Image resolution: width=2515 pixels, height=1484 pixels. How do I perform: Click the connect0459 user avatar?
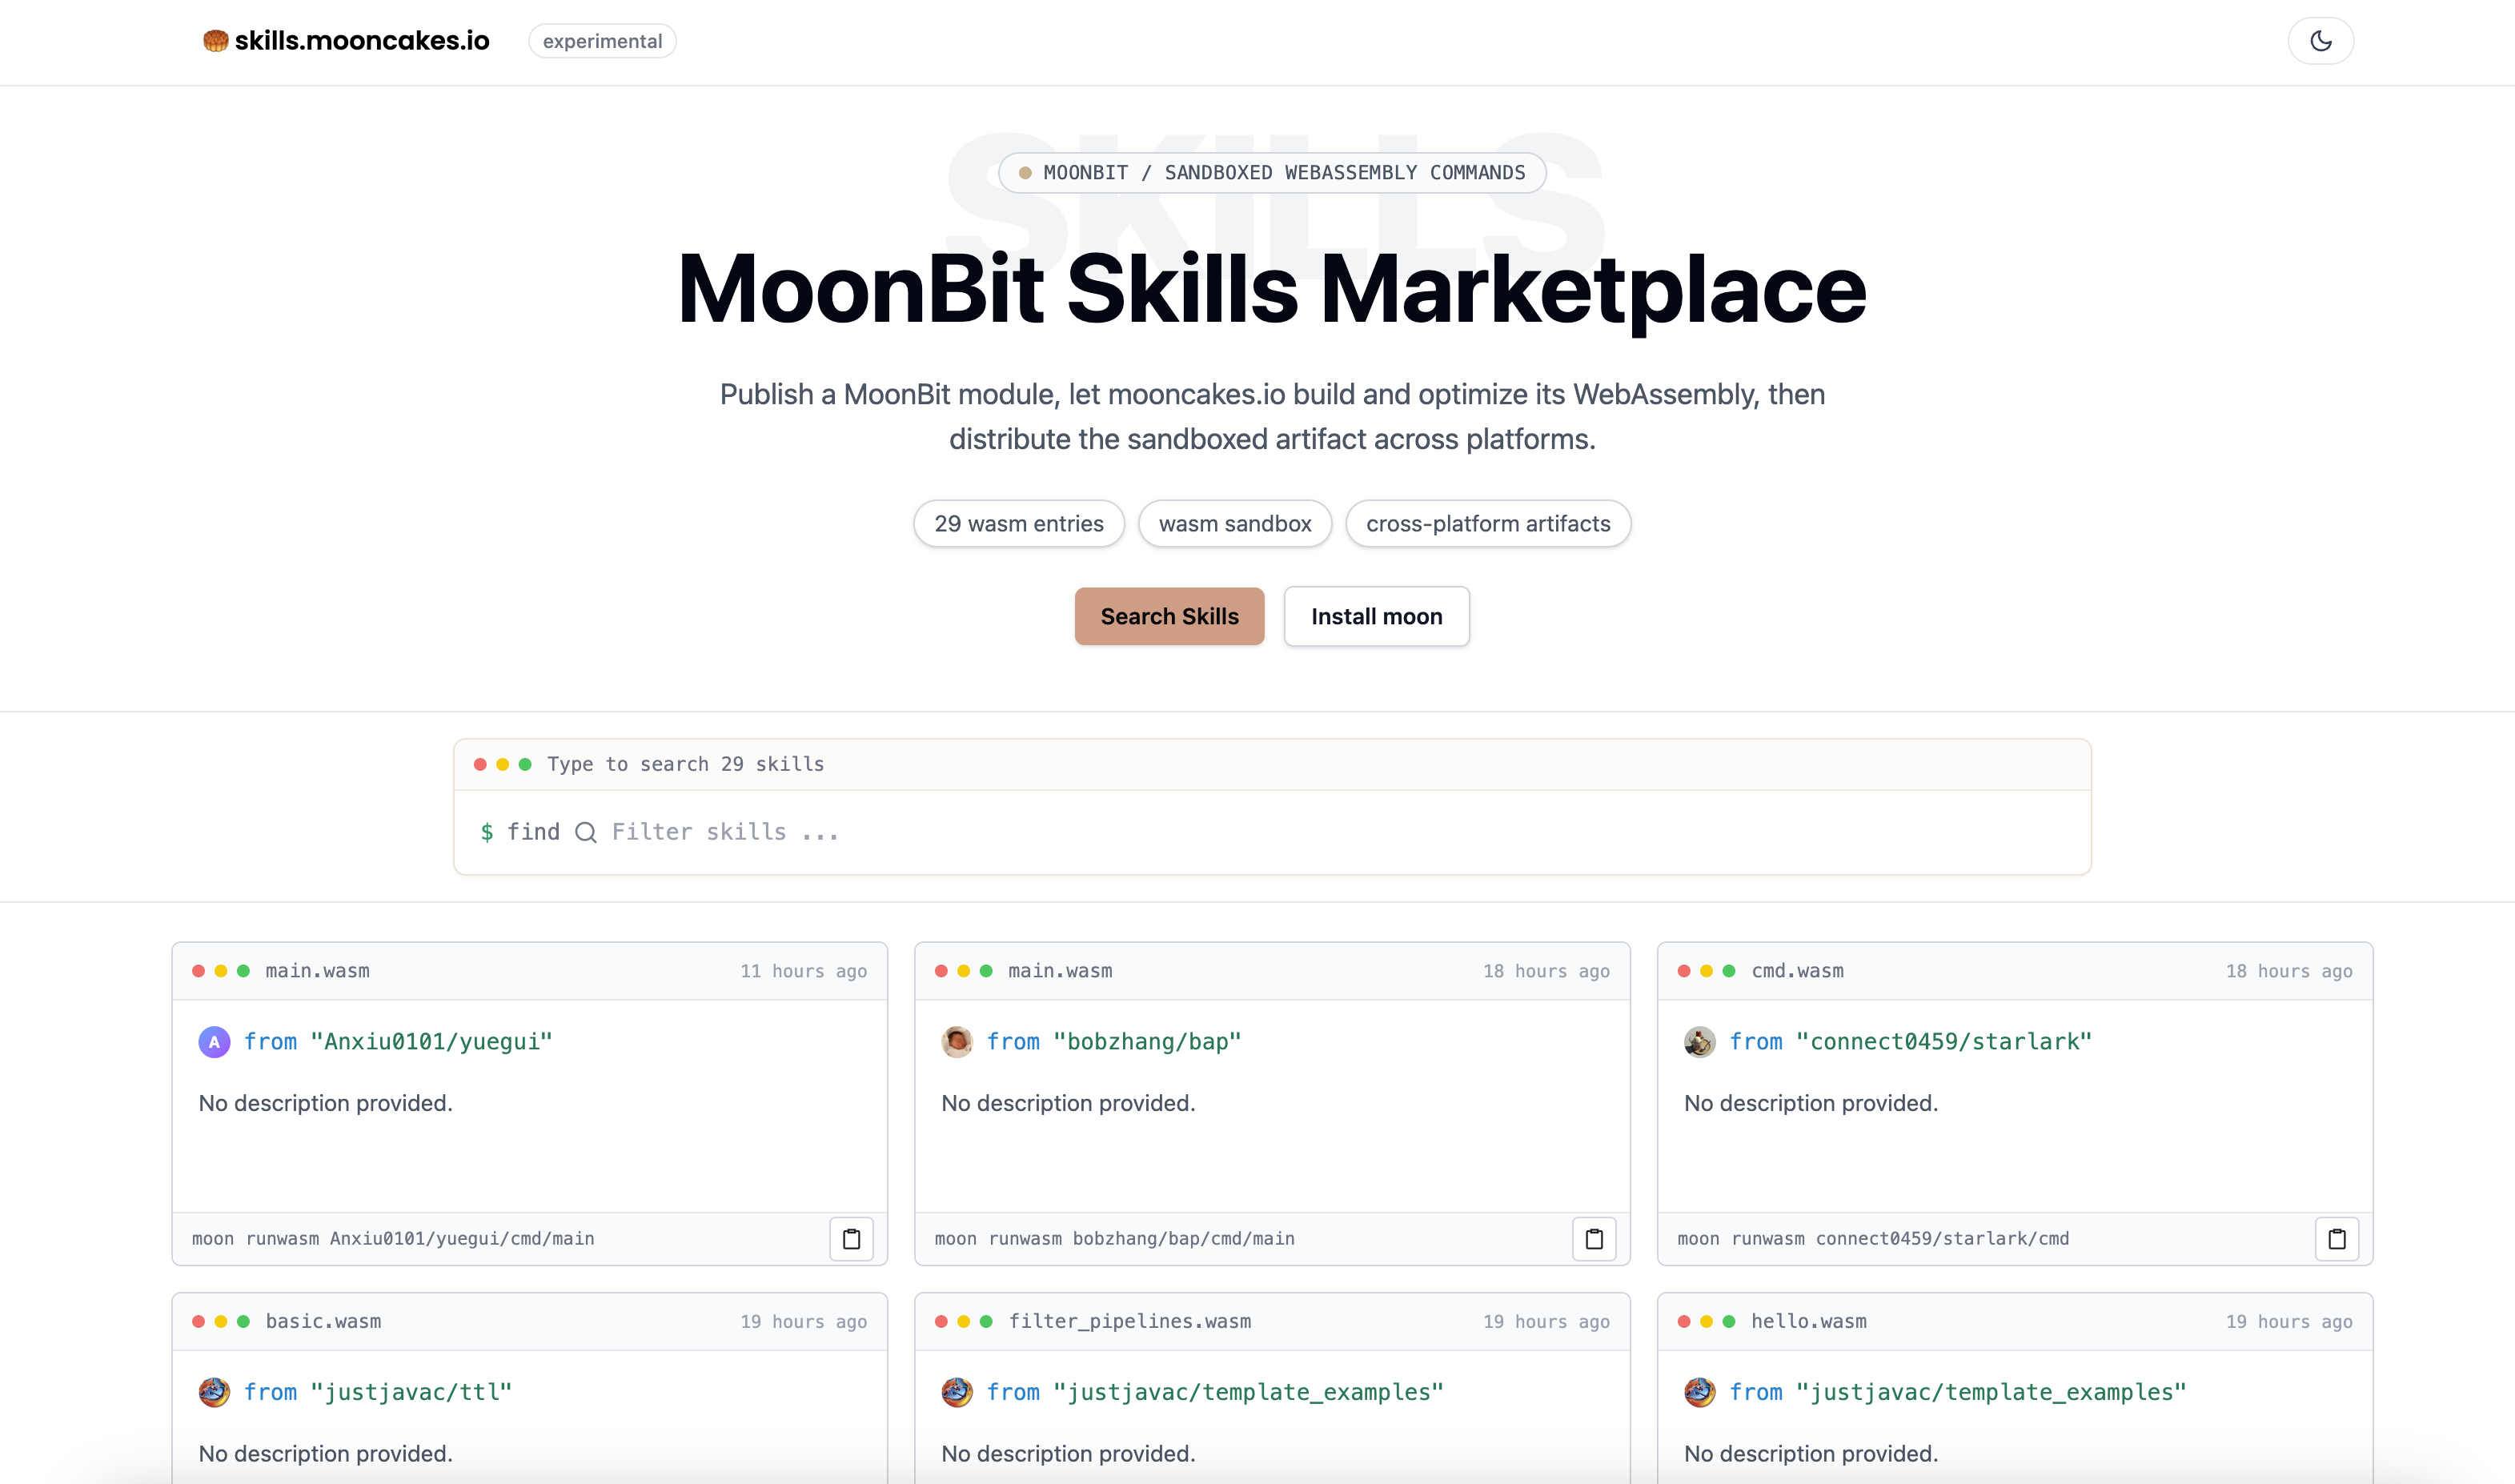(1700, 1042)
